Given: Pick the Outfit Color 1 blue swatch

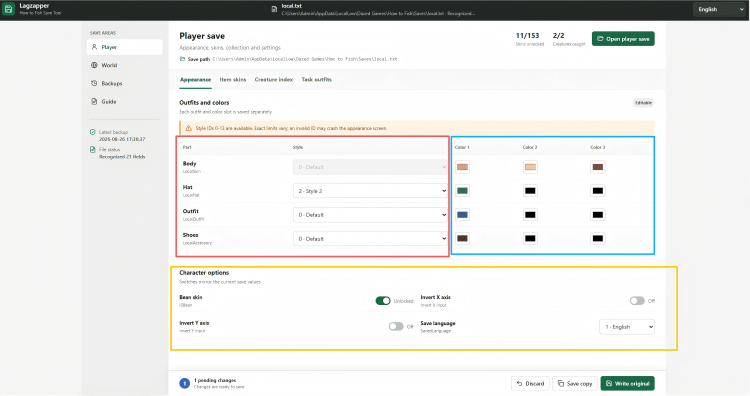Looking at the screenshot, I should (462, 215).
